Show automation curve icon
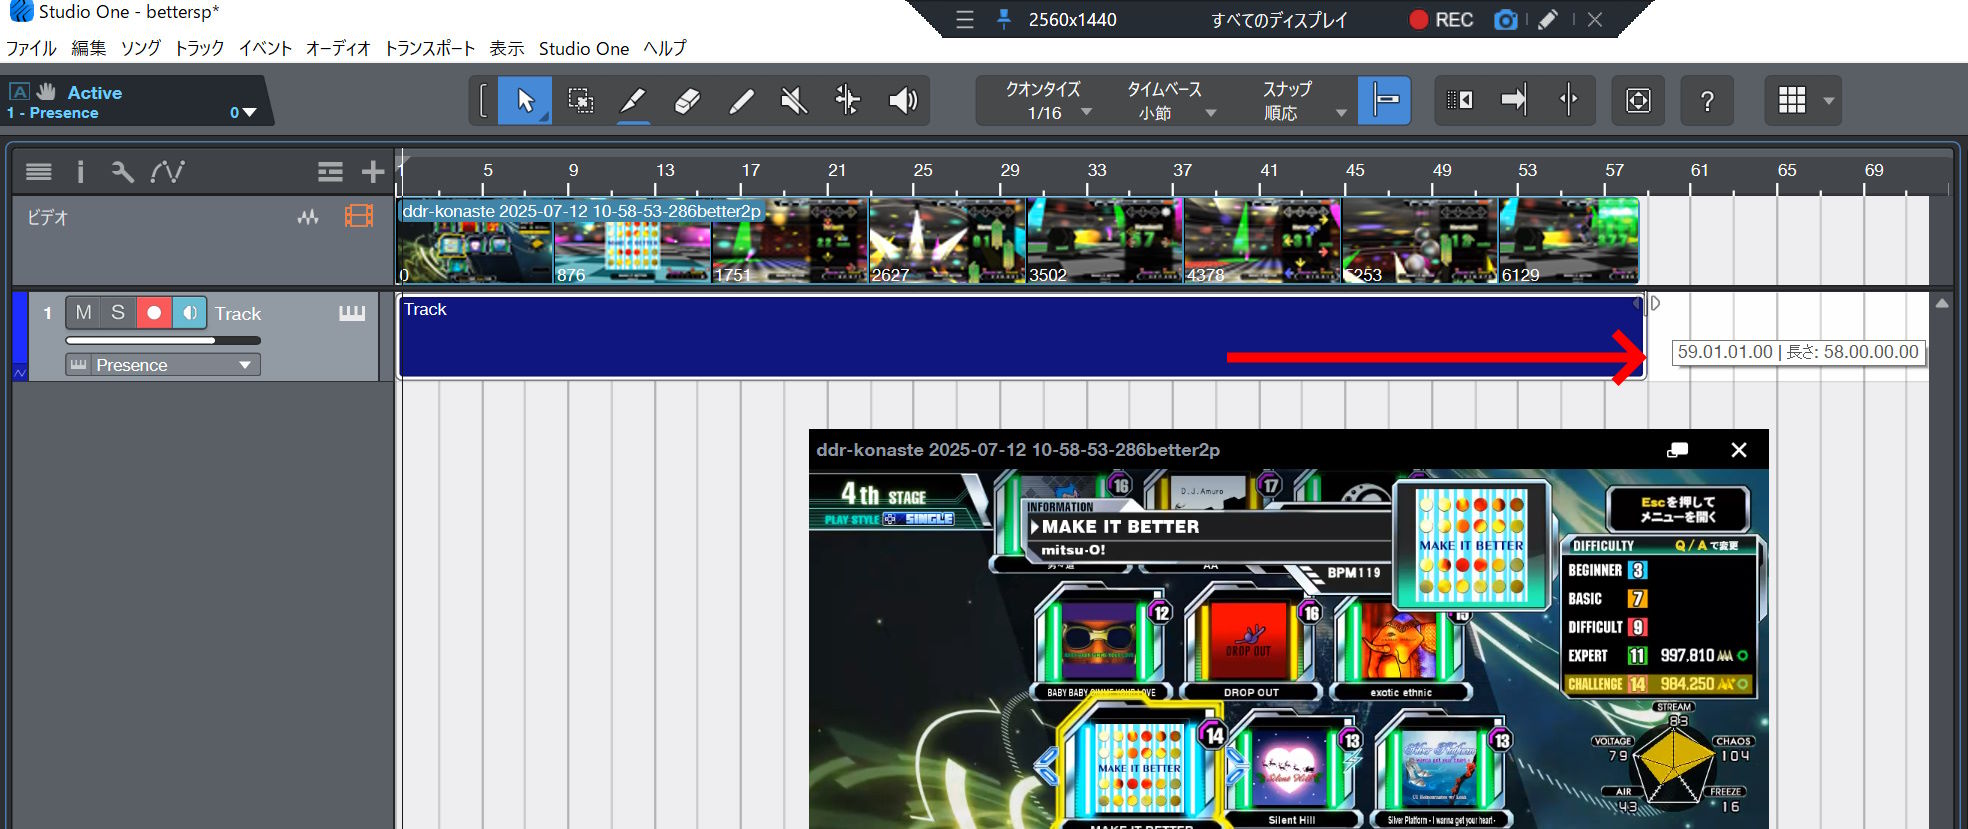1968x829 pixels. [167, 172]
